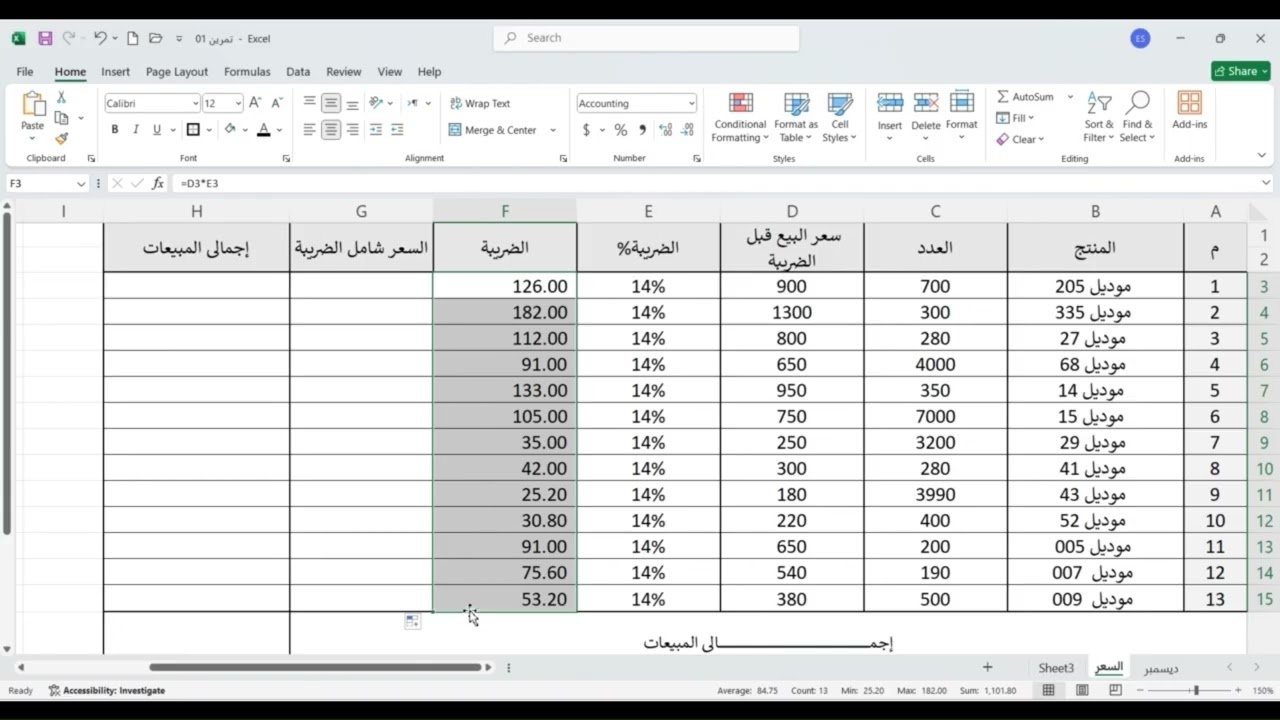This screenshot has width=1280, height=720.
Task: Toggle Bold formatting
Action: 115,130
